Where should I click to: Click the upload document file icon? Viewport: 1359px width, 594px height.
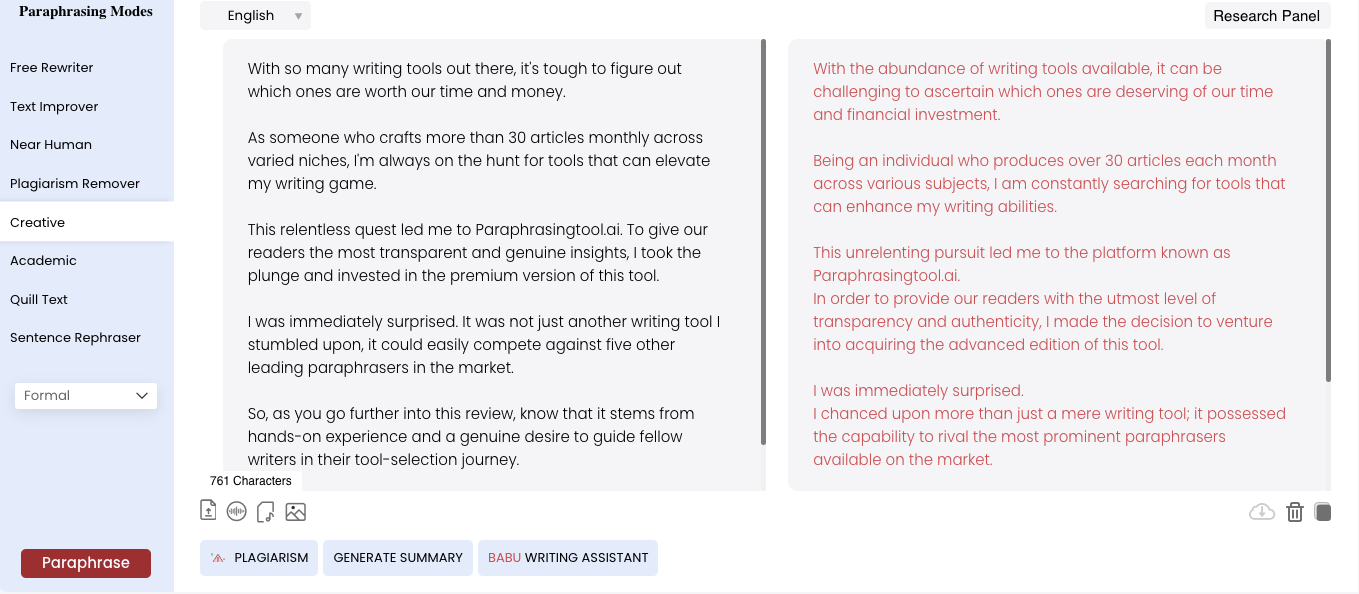tap(208, 511)
